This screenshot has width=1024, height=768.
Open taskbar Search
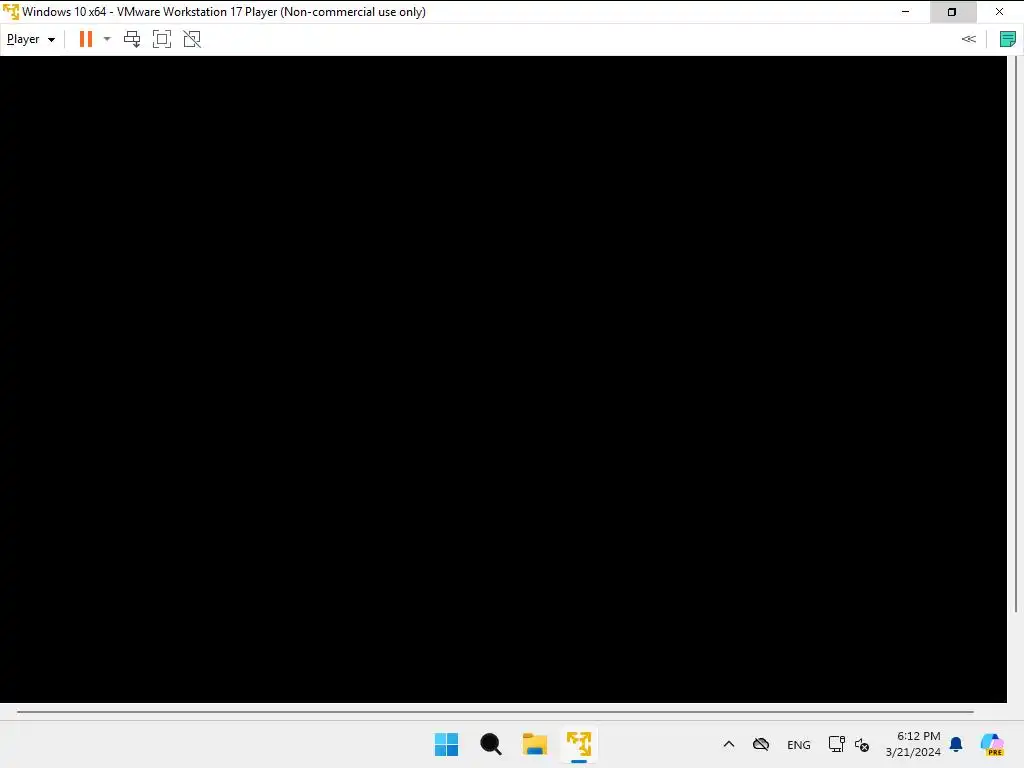pos(490,744)
